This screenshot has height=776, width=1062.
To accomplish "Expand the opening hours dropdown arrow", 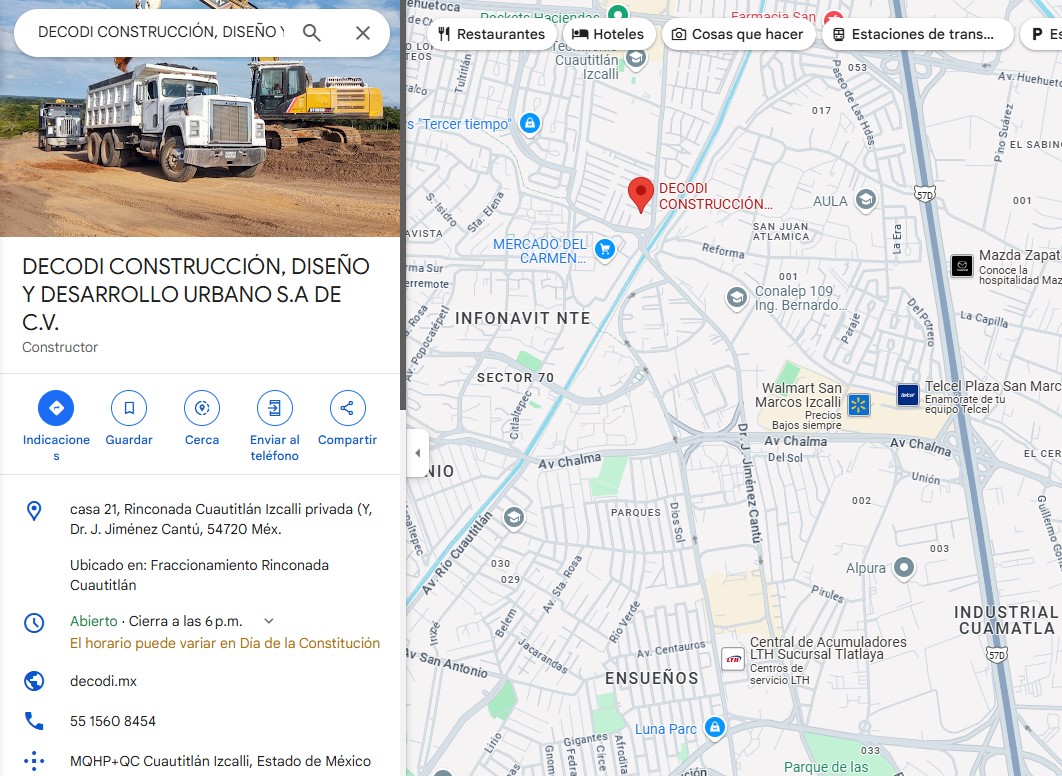I will pos(268,621).
